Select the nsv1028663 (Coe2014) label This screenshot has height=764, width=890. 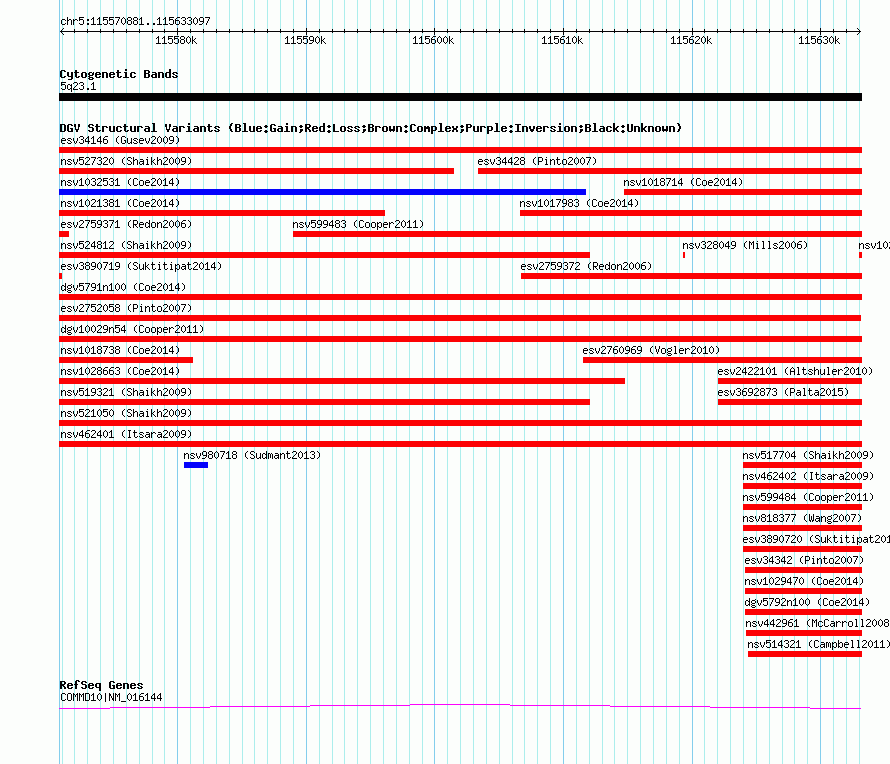(120, 371)
